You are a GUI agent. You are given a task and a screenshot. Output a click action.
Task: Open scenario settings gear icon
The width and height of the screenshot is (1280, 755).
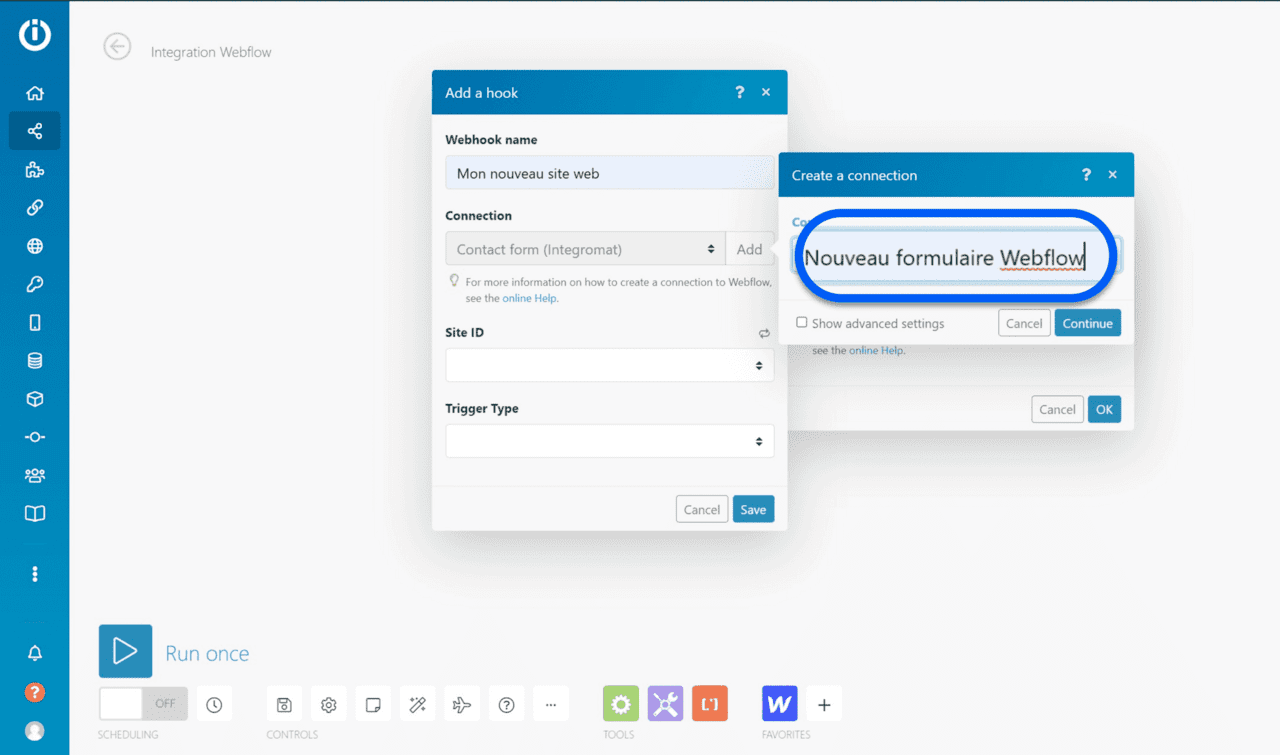[328, 704]
